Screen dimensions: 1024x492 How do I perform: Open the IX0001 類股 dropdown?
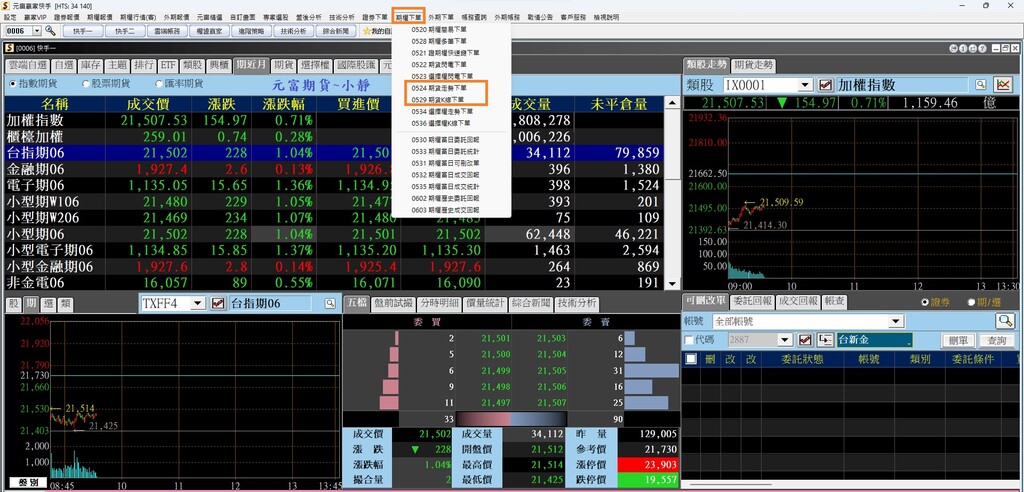(x=805, y=85)
